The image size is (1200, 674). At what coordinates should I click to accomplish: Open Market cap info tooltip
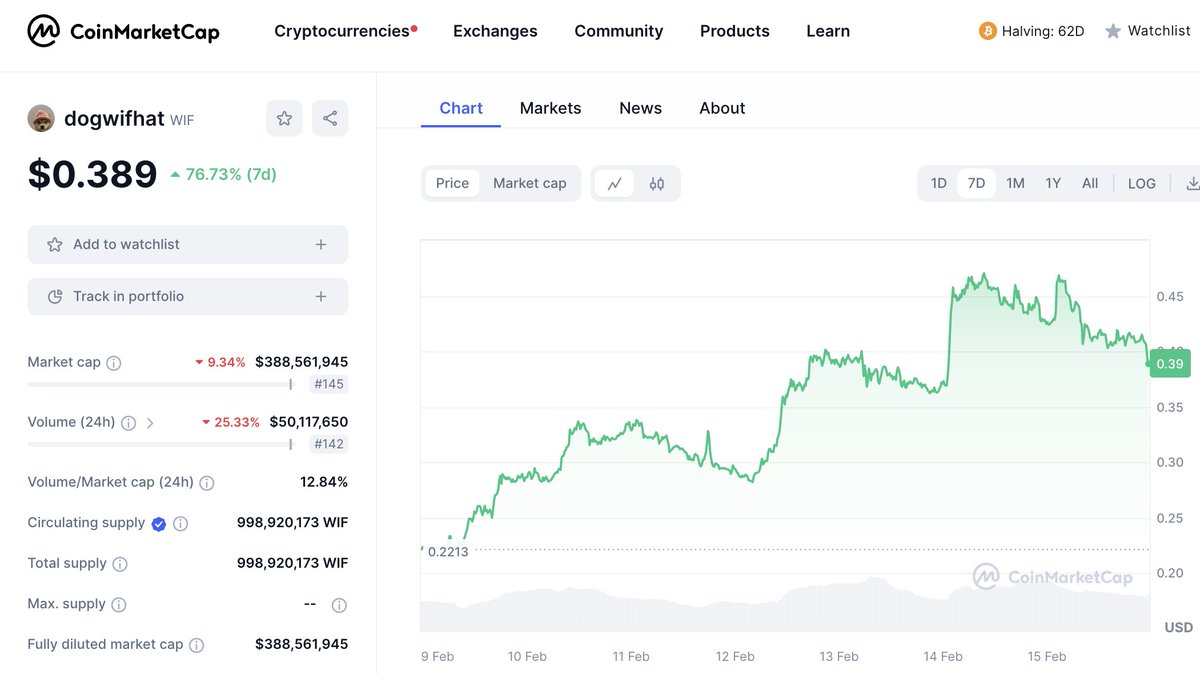click(x=114, y=363)
